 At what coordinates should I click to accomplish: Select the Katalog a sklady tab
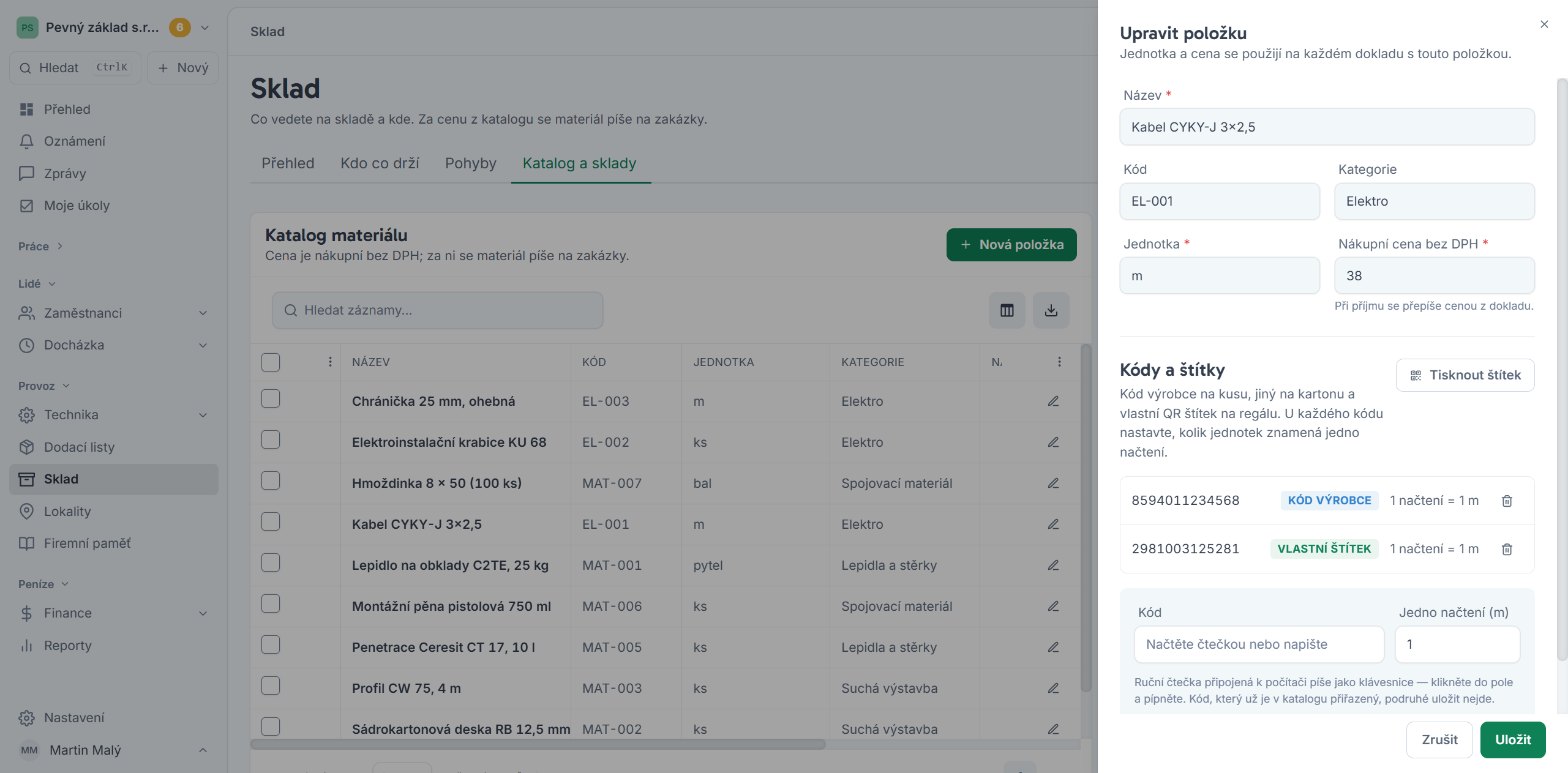(x=579, y=163)
